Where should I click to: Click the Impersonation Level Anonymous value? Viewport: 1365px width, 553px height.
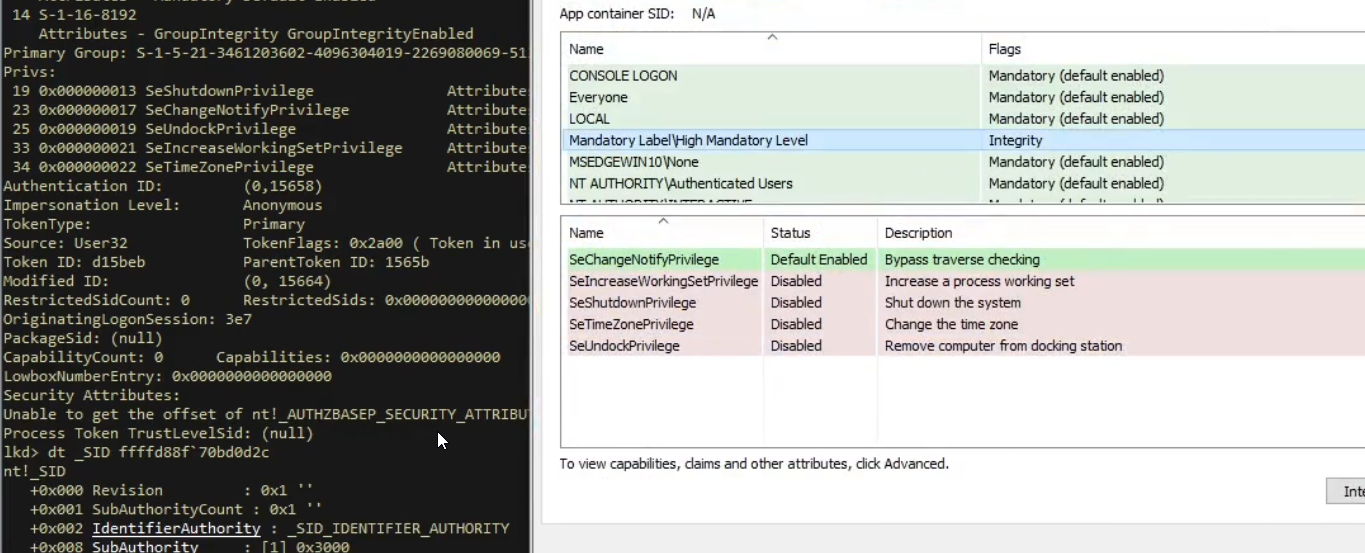283,205
